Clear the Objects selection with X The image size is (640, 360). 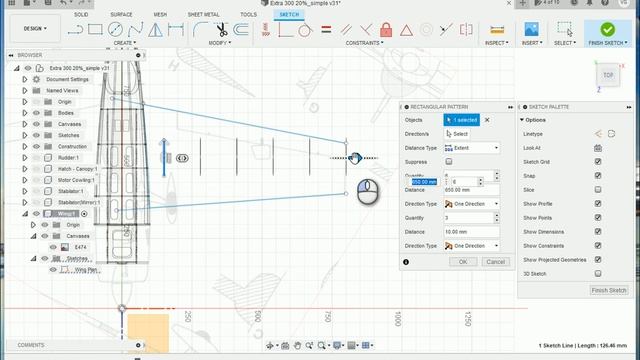(487, 120)
